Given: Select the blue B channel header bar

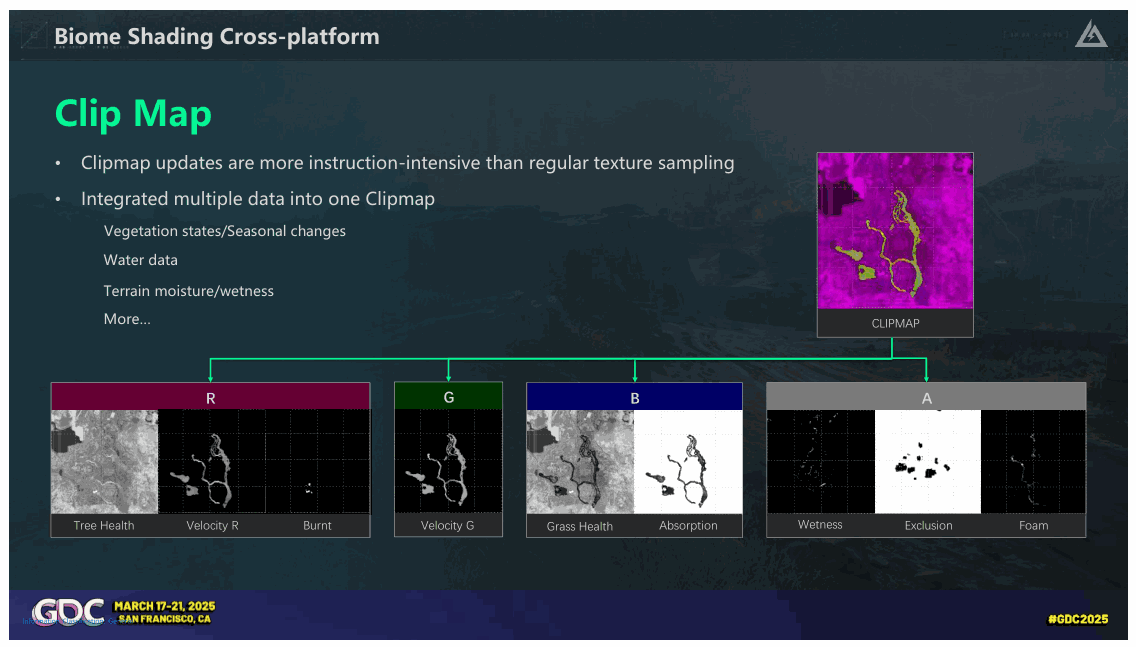Looking at the screenshot, I should coord(635,397).
